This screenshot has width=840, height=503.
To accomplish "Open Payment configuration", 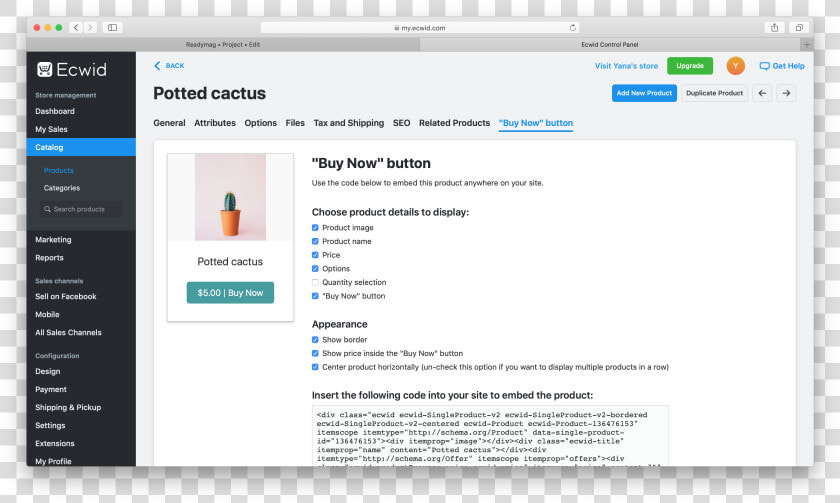I will [51, 389].
